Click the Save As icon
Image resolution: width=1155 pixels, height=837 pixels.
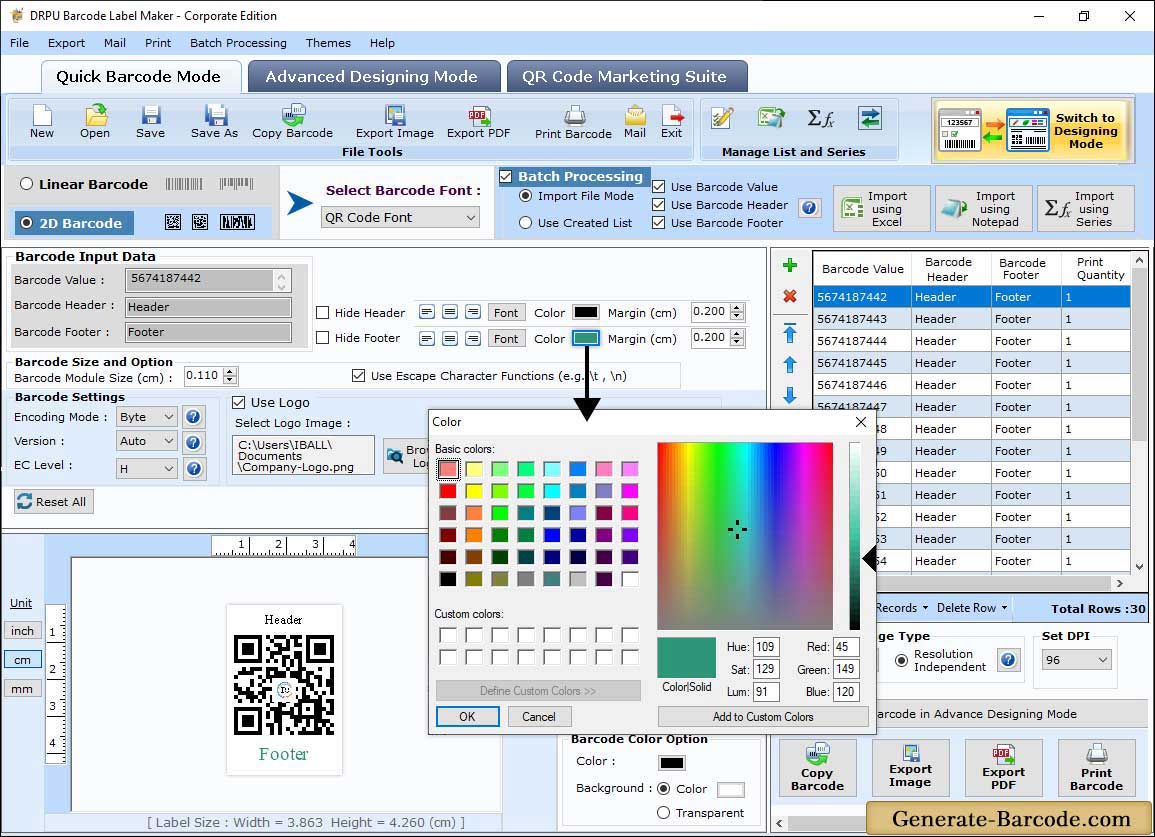coord(214,122)
